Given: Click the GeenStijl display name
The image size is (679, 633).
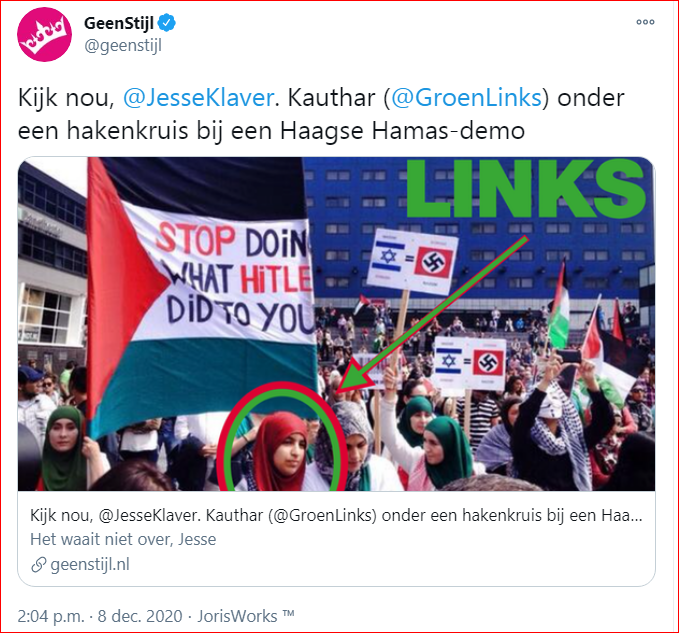Looking at the screenshot, I should click(119, 23).
